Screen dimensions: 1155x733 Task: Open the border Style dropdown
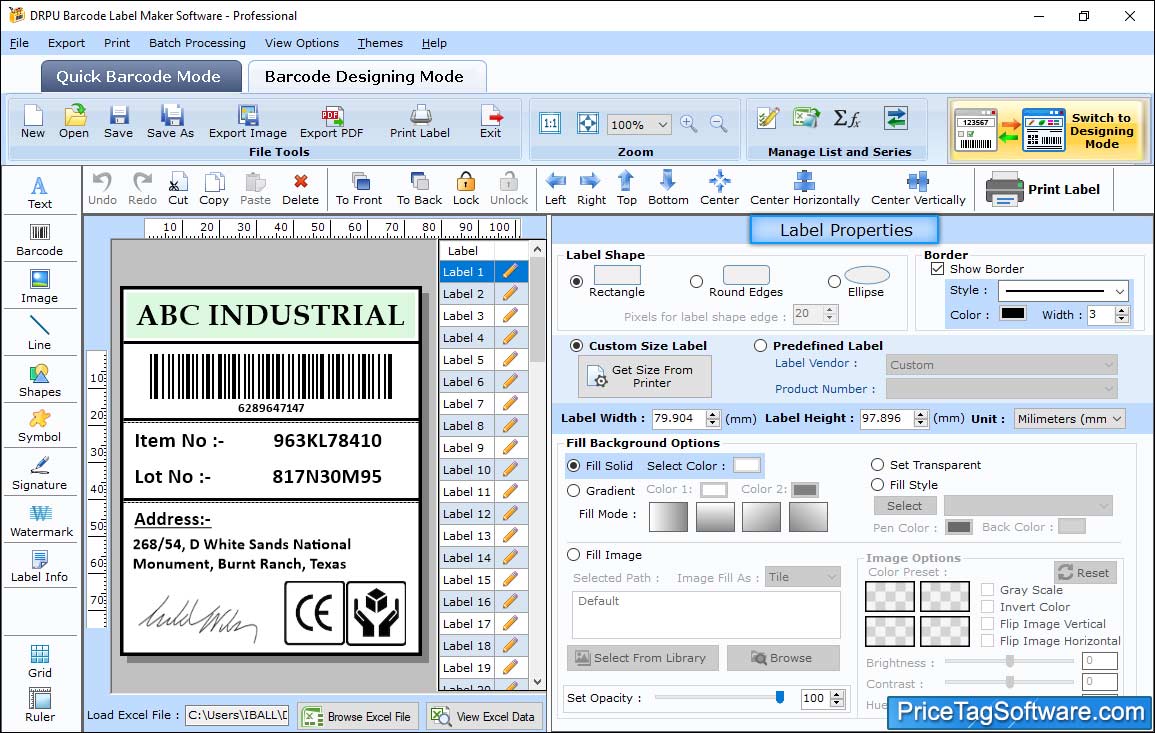[1064, 291]
